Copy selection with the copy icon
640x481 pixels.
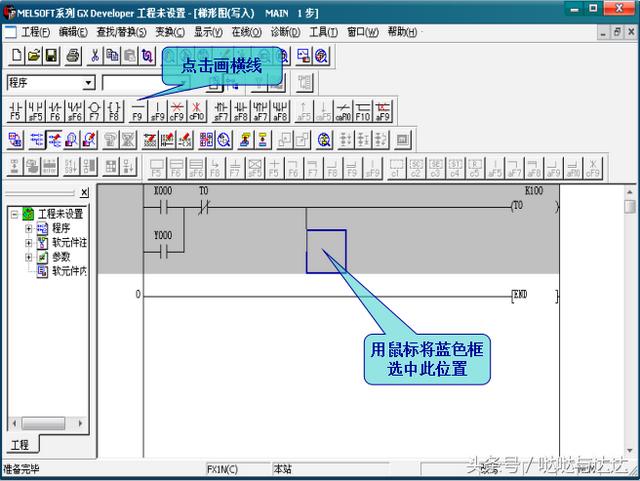click(112, 56)
